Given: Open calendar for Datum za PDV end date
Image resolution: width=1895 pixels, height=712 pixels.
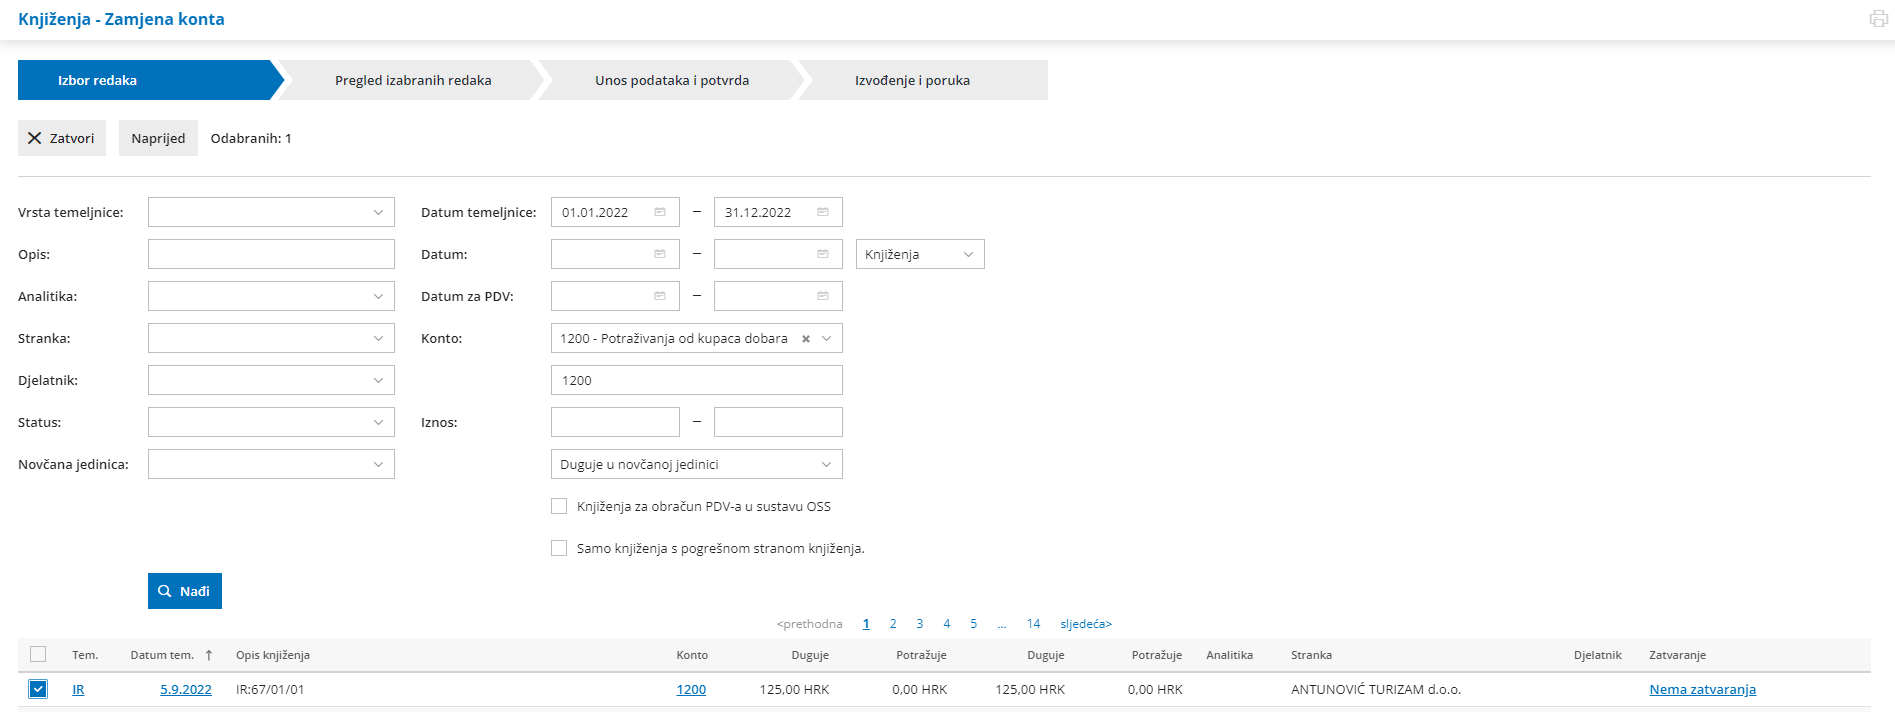Looking at the screenshot, I should tap(823, 296).
